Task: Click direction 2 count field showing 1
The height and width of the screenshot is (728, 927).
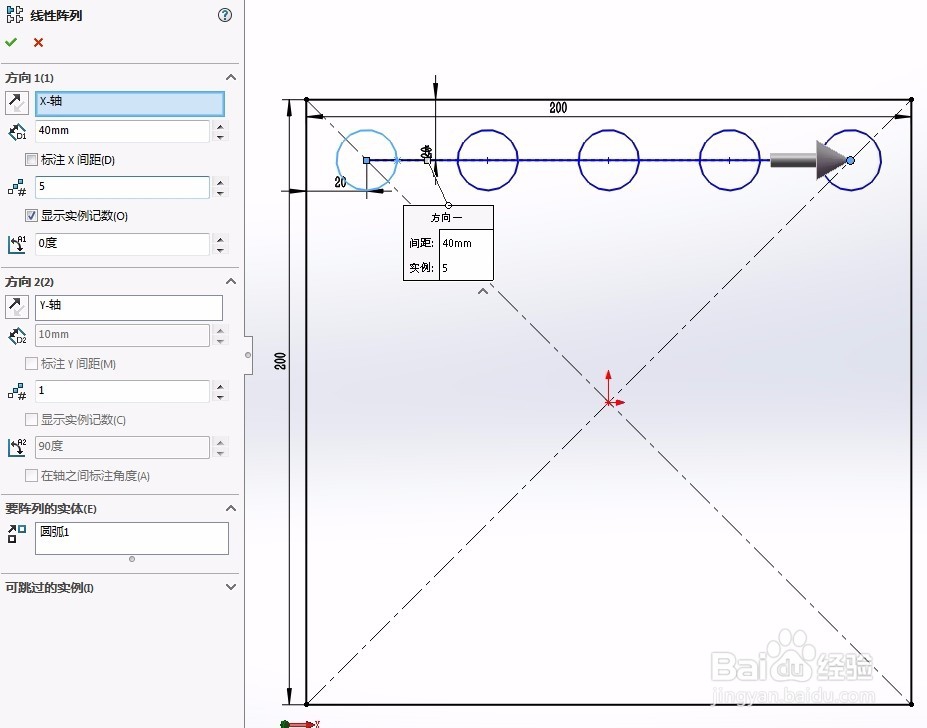Action: (122, 391)
